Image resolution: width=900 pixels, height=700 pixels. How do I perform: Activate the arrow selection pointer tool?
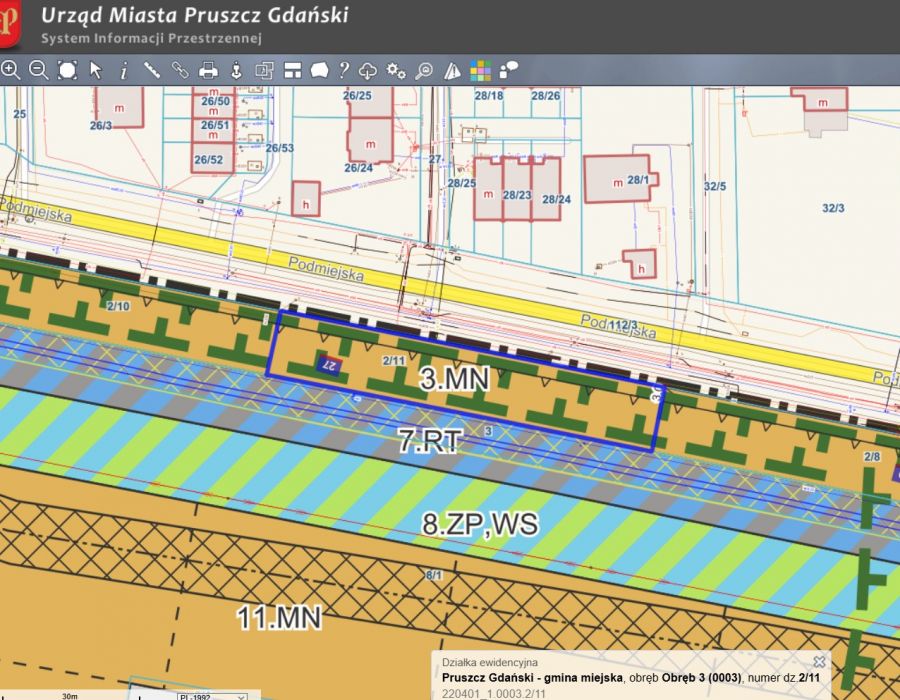pos(96,70)
